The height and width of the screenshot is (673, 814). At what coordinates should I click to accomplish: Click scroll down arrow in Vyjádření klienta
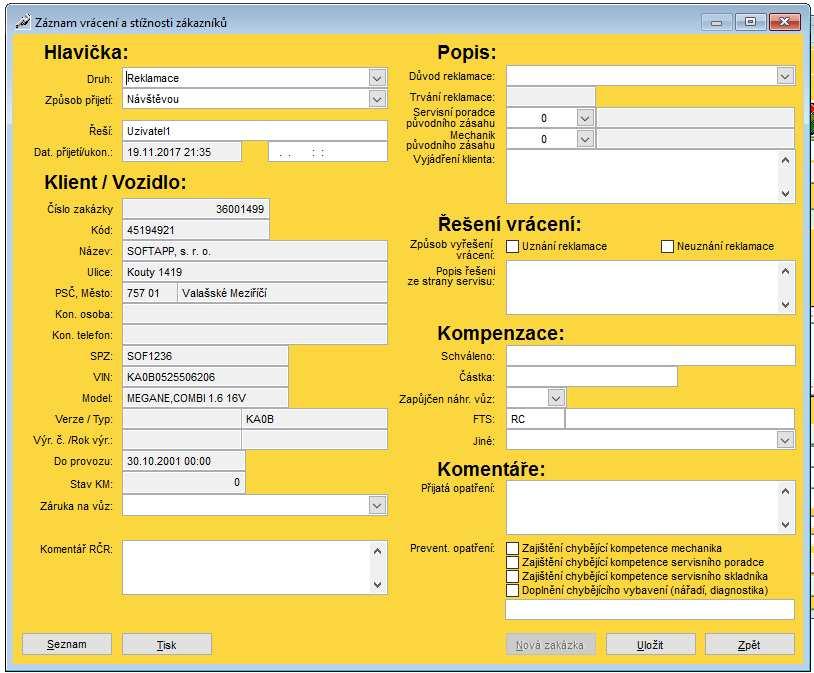(x=785, y=193)
